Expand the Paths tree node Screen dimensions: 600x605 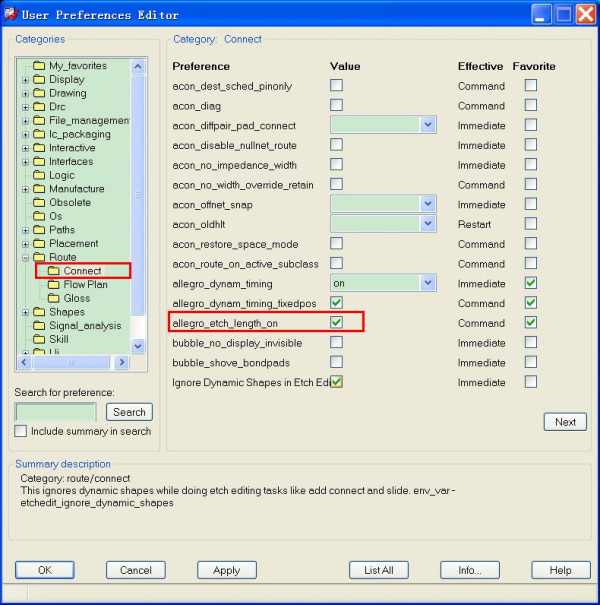(25, 230)
